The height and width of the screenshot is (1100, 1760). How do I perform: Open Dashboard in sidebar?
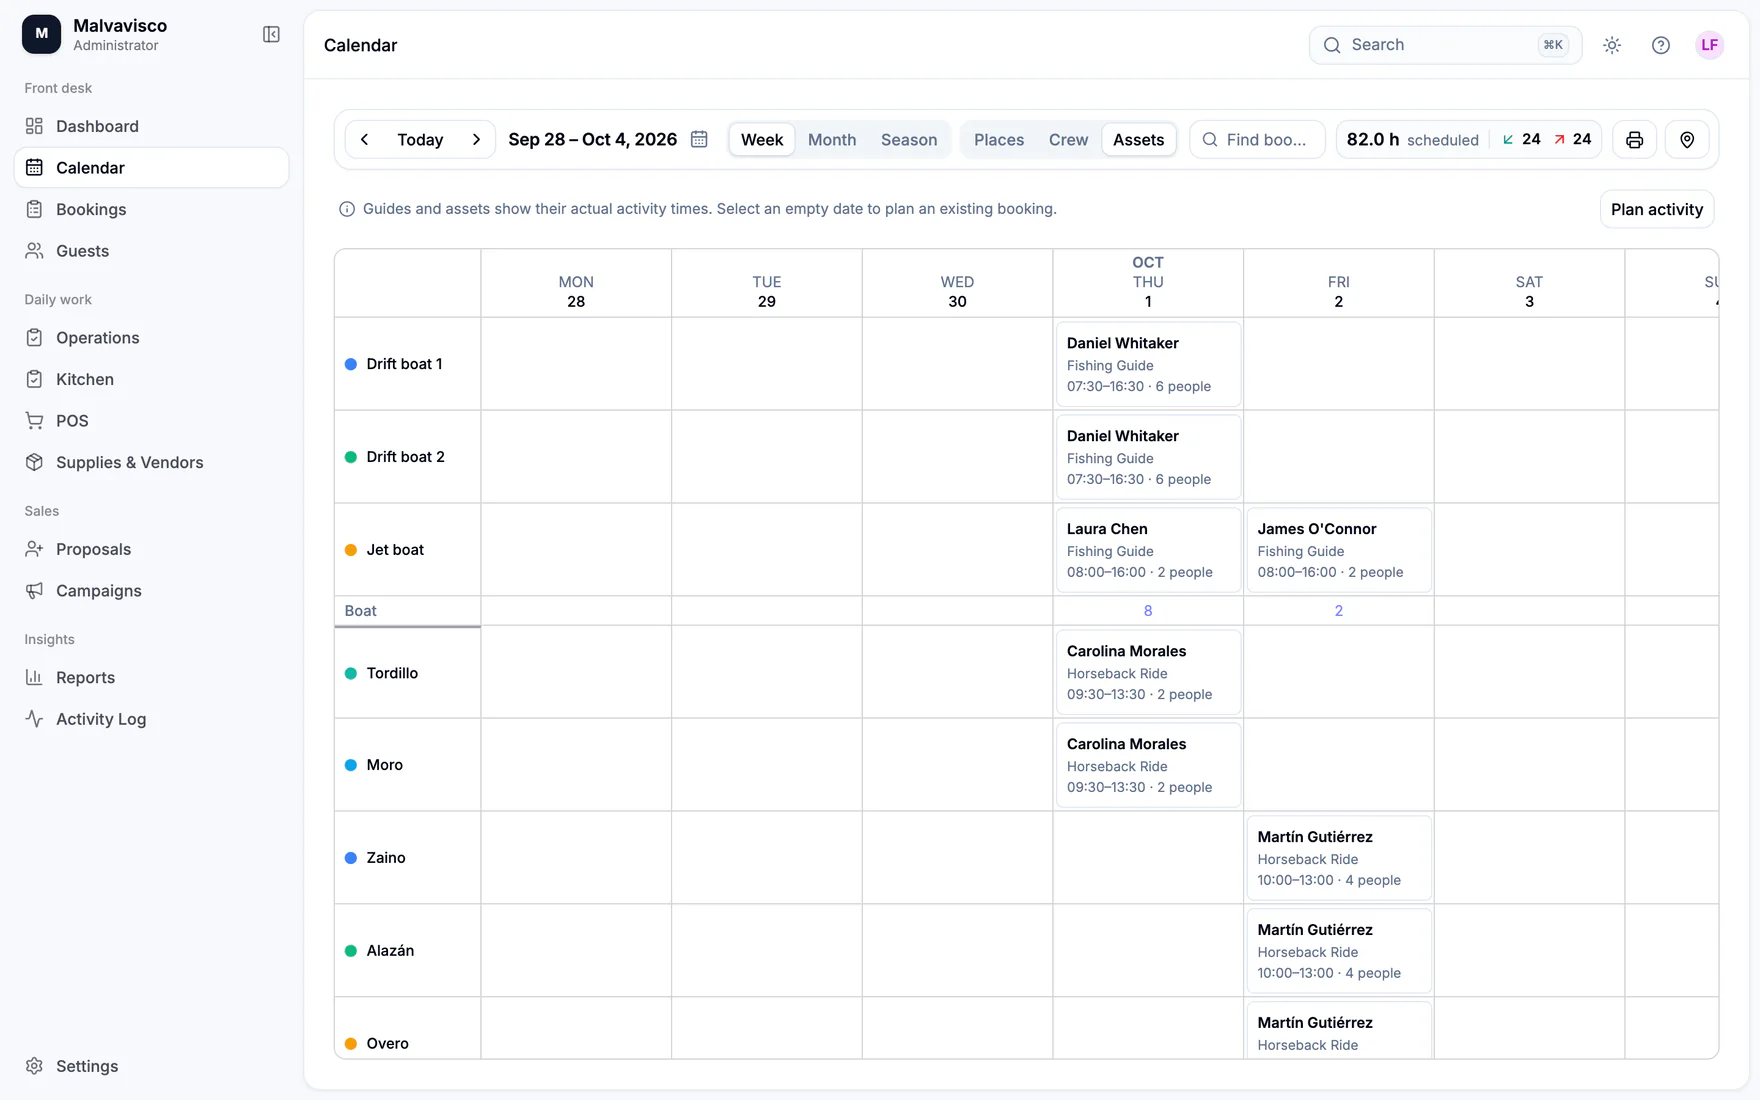(x=151, y=126)
